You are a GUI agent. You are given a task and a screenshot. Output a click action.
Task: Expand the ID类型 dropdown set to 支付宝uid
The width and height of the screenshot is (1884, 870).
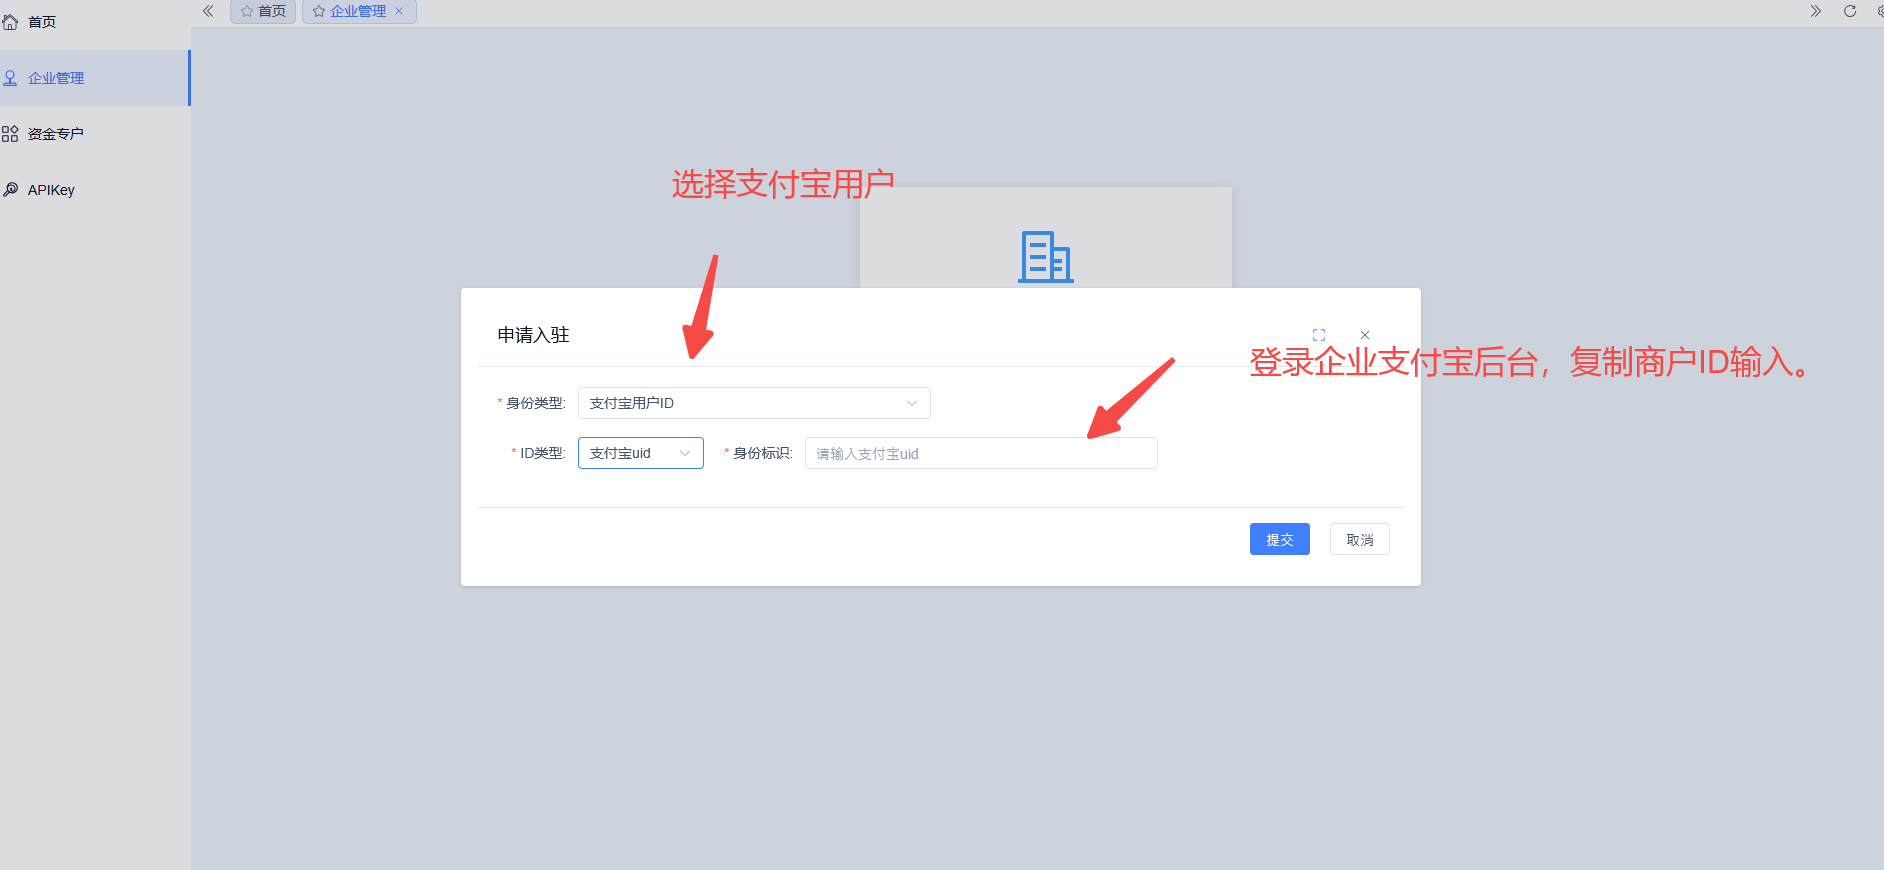(x=640, y=453)
